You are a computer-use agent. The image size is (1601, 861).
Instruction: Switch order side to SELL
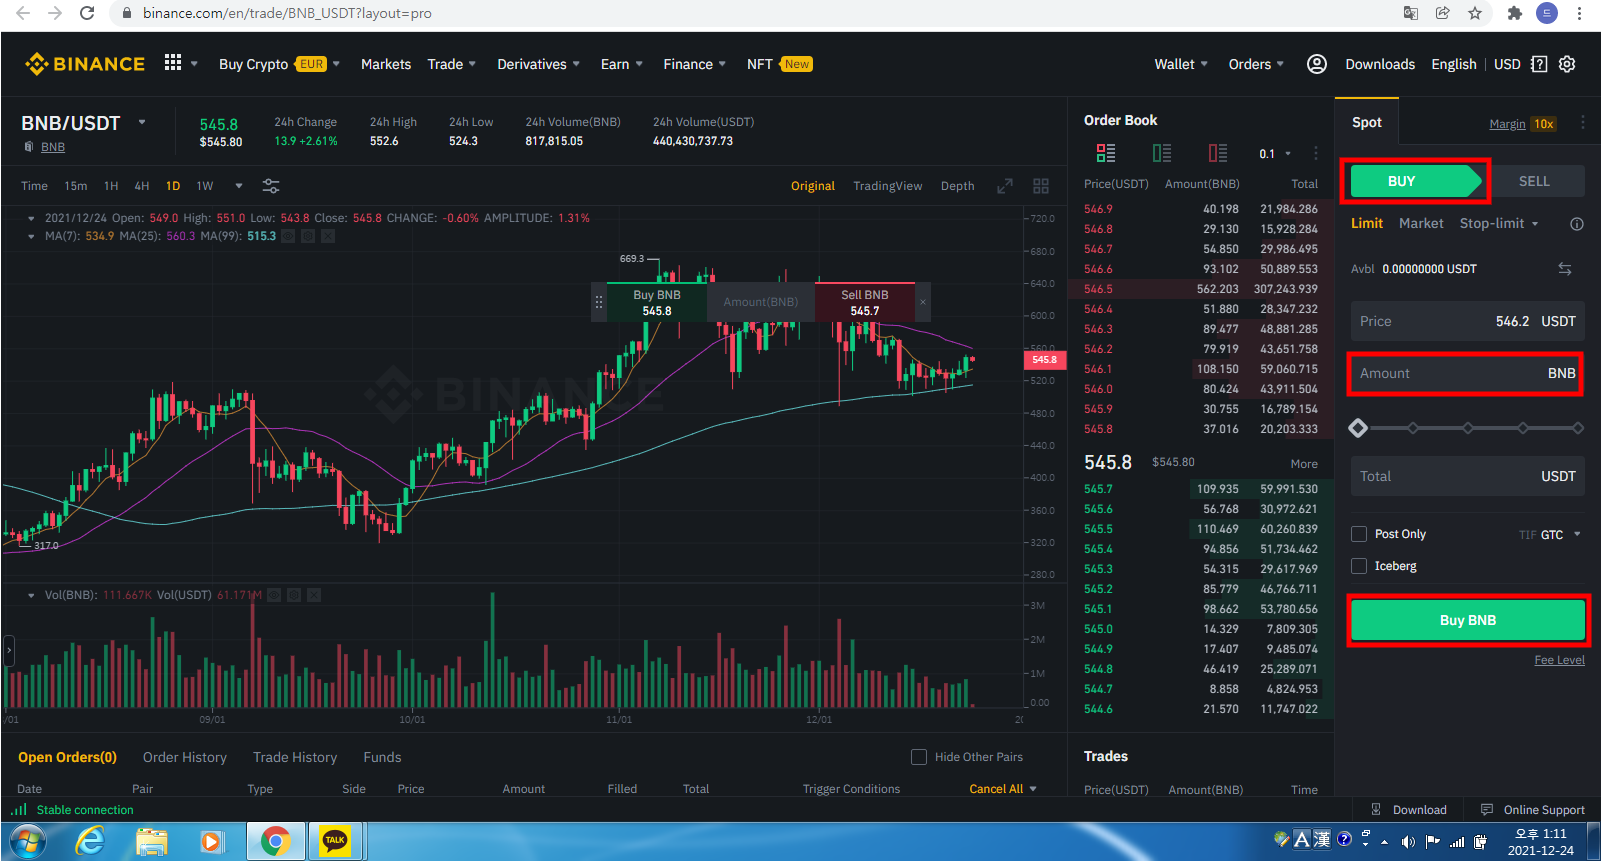tap(1534, 181)
